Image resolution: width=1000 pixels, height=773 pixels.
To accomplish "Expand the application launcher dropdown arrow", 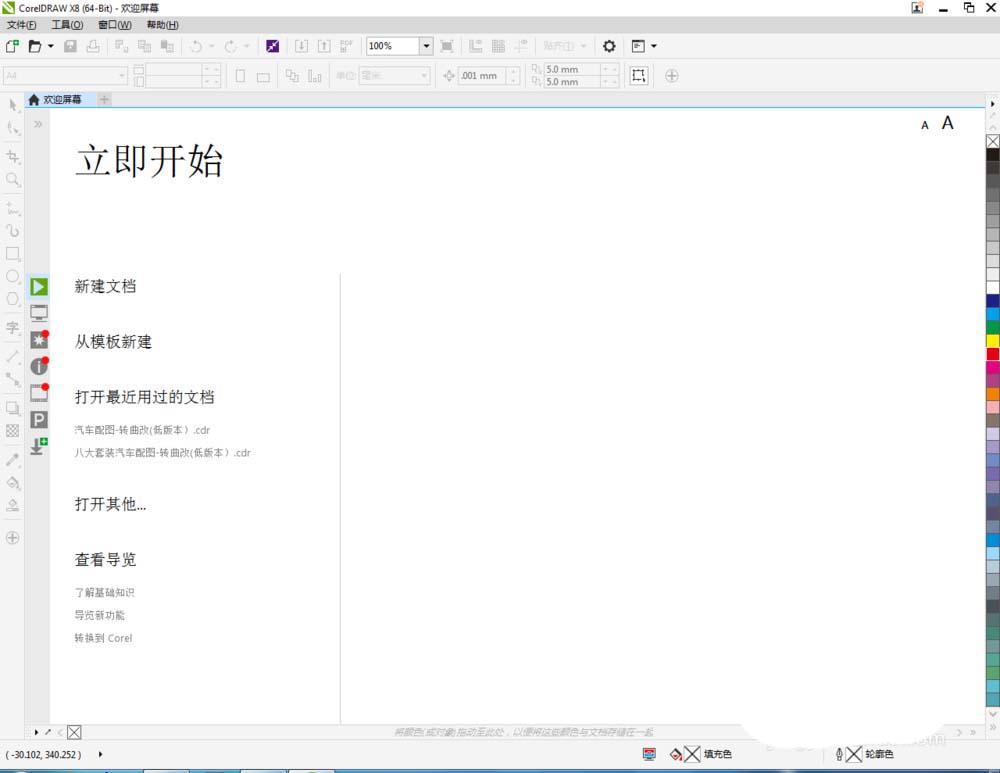I will pos(654,46).
